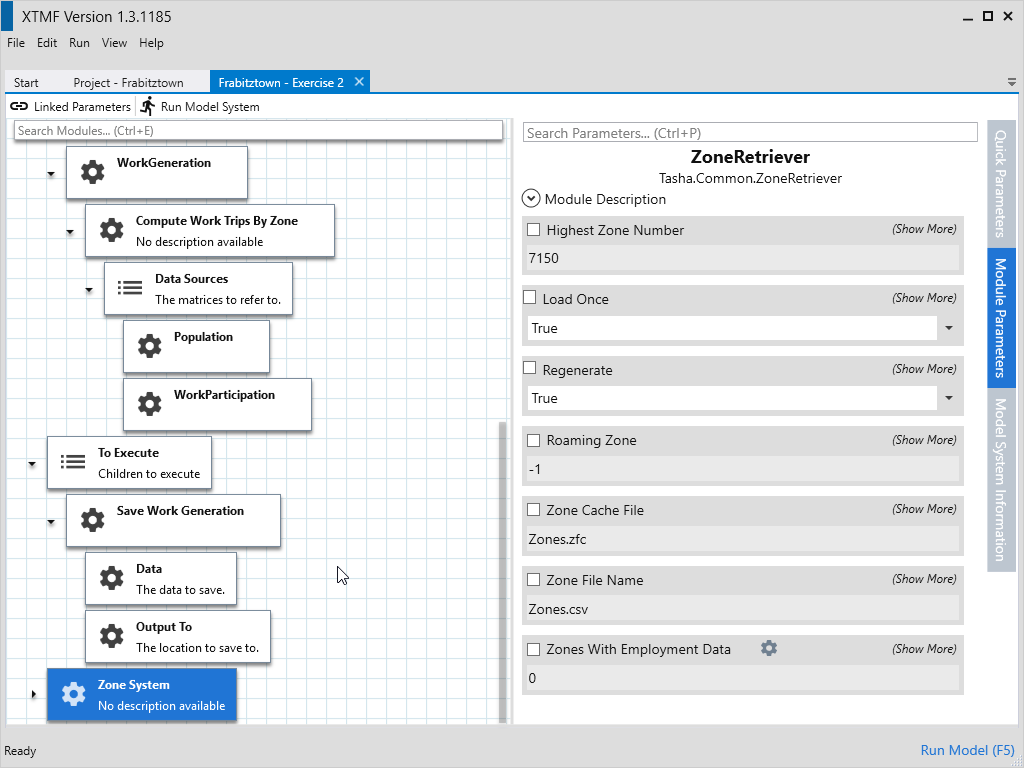Expand the Zone System tree node

point(33,694)
